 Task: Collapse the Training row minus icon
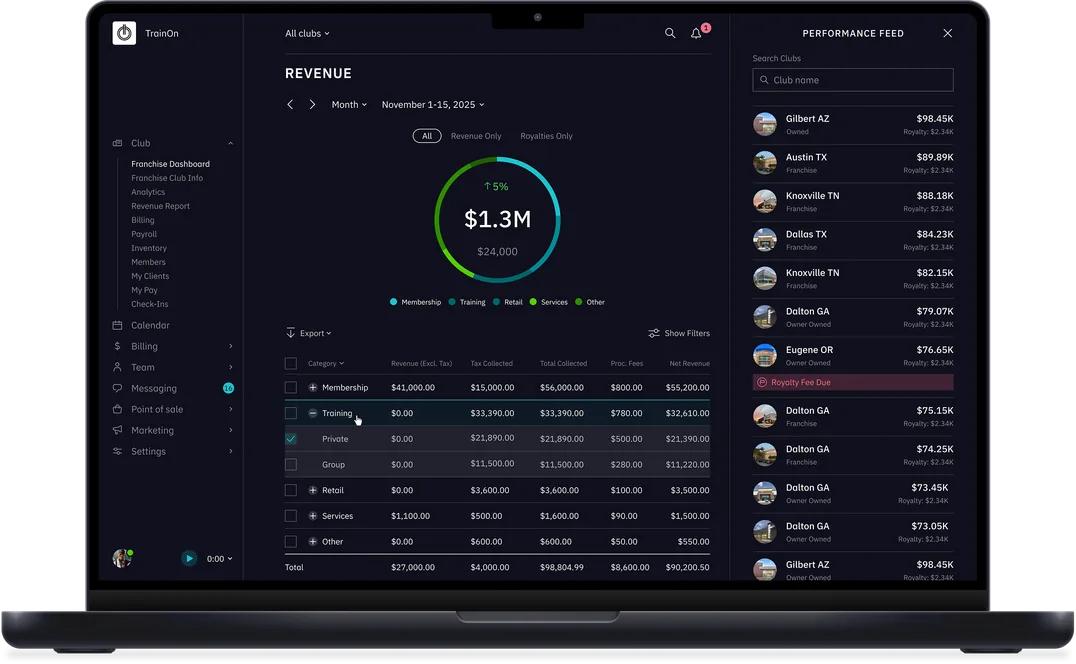point(313,413)
